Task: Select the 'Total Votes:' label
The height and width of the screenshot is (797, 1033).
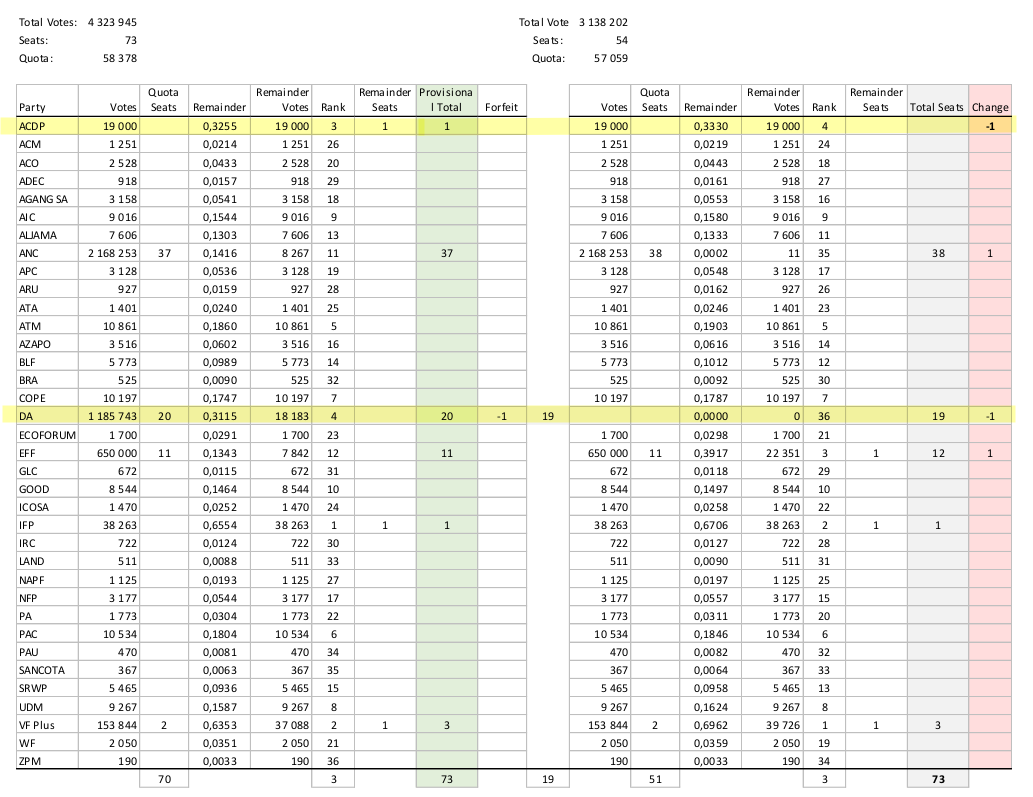Action: pyautogui.click(x=48, y=22)
